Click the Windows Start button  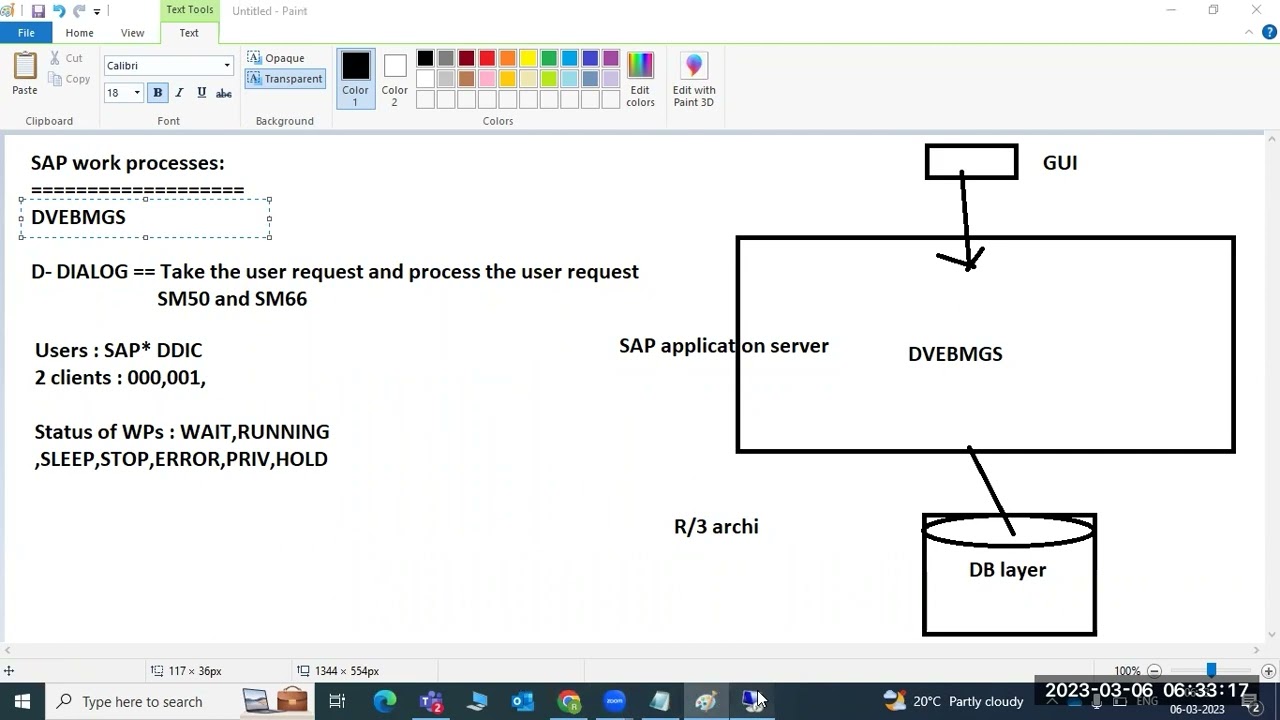click(x=22, y=701)
